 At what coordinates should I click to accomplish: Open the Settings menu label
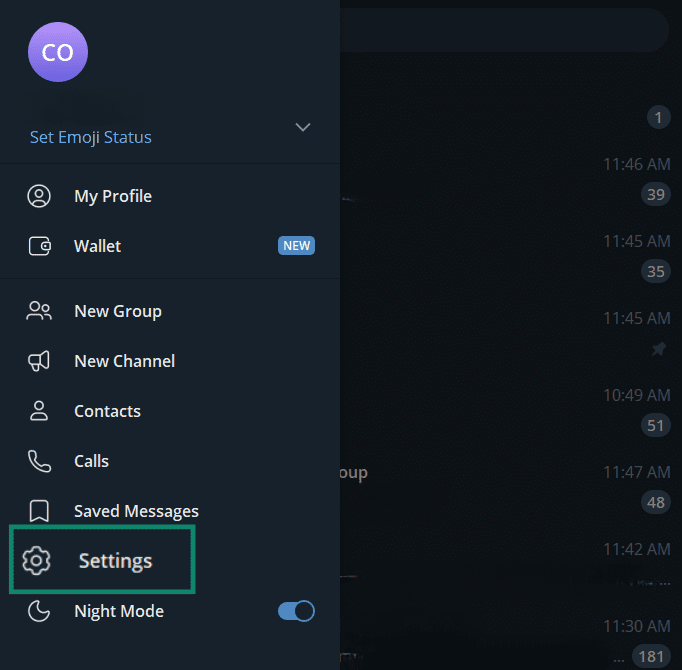tap(116, 561)
